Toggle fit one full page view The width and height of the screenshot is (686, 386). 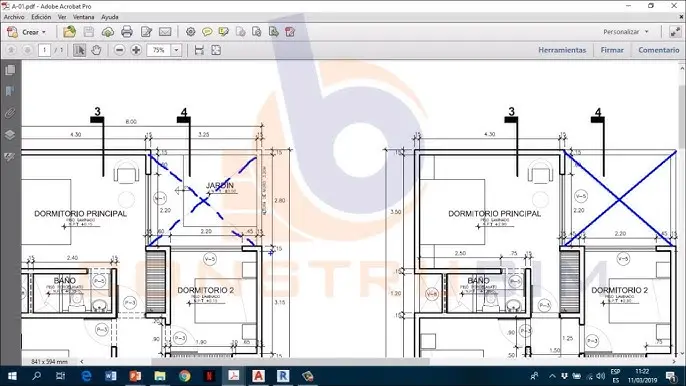tap(216, 50)
